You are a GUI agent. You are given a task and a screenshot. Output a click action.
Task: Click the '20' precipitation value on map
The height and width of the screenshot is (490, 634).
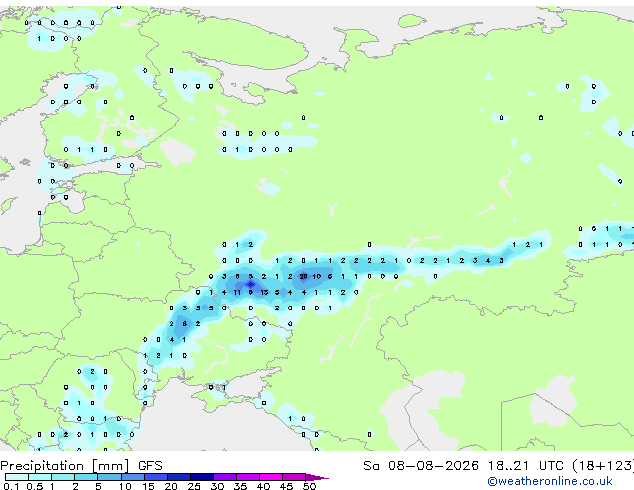pos(303,277)
